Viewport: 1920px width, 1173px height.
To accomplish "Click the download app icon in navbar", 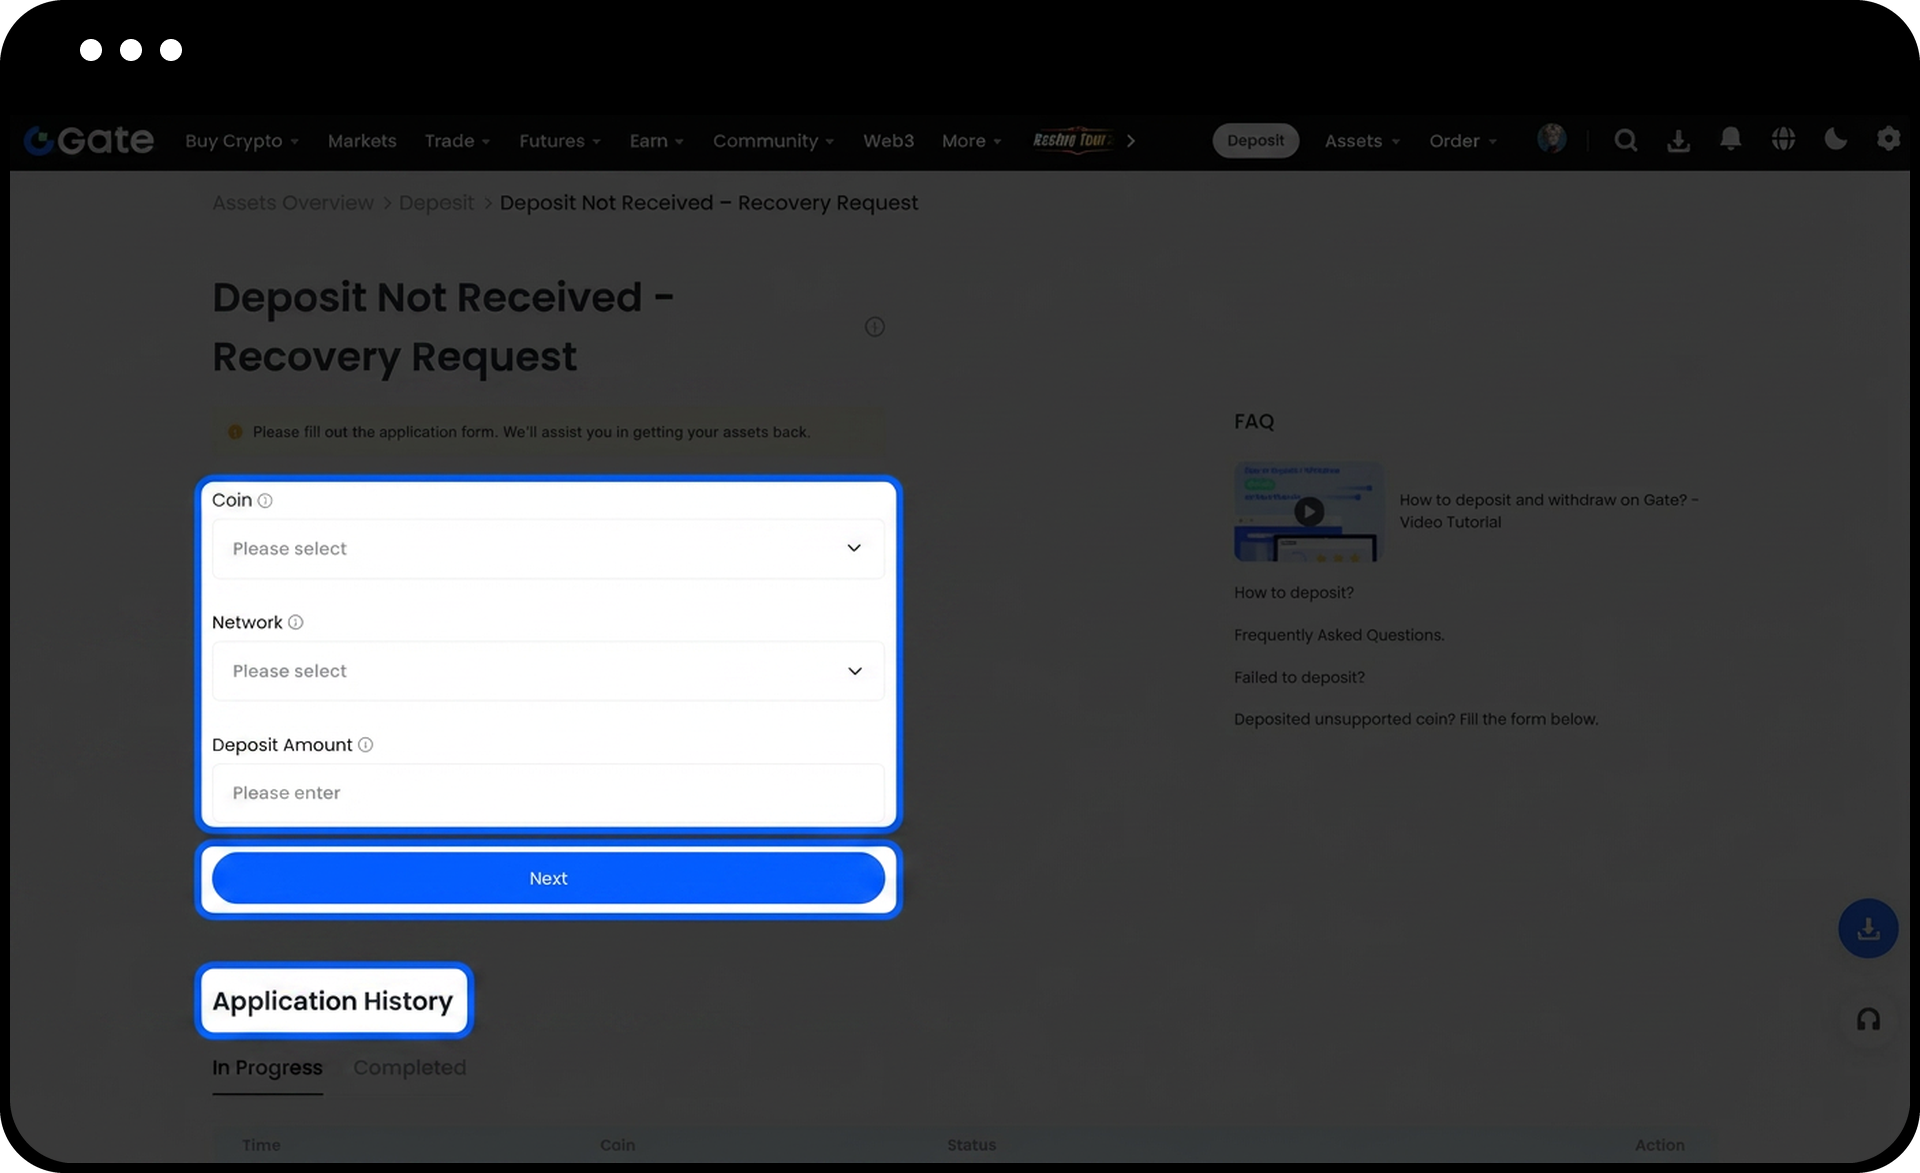I will point(1678,141).
